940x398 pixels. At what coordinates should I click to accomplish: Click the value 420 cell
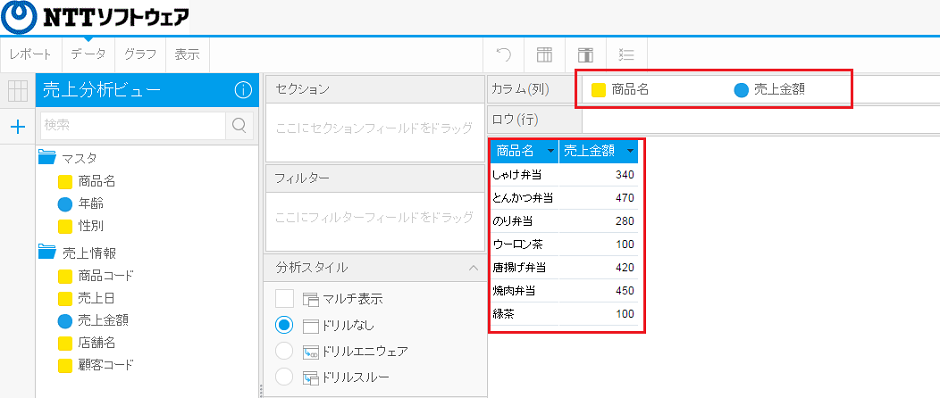[598, 267]
